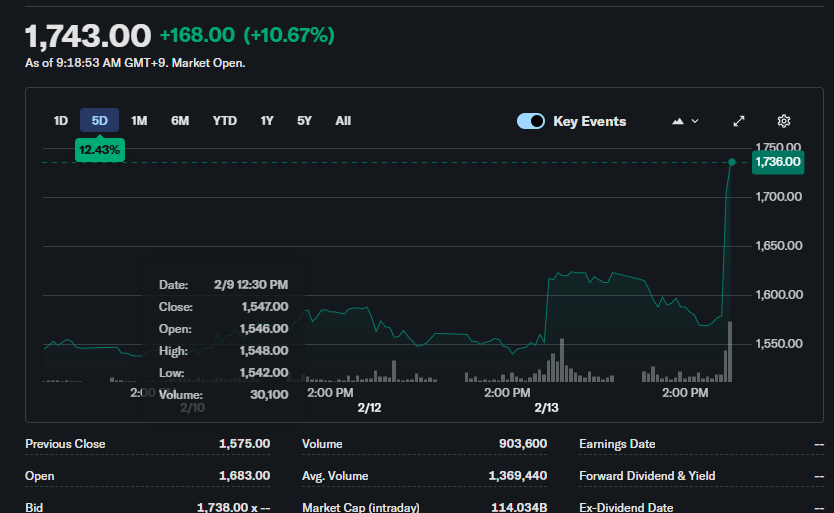Click the 1,575.00 previous close value
Image resolution: width=834 pixels, height=513 pixels.
(x=244, y=444)
